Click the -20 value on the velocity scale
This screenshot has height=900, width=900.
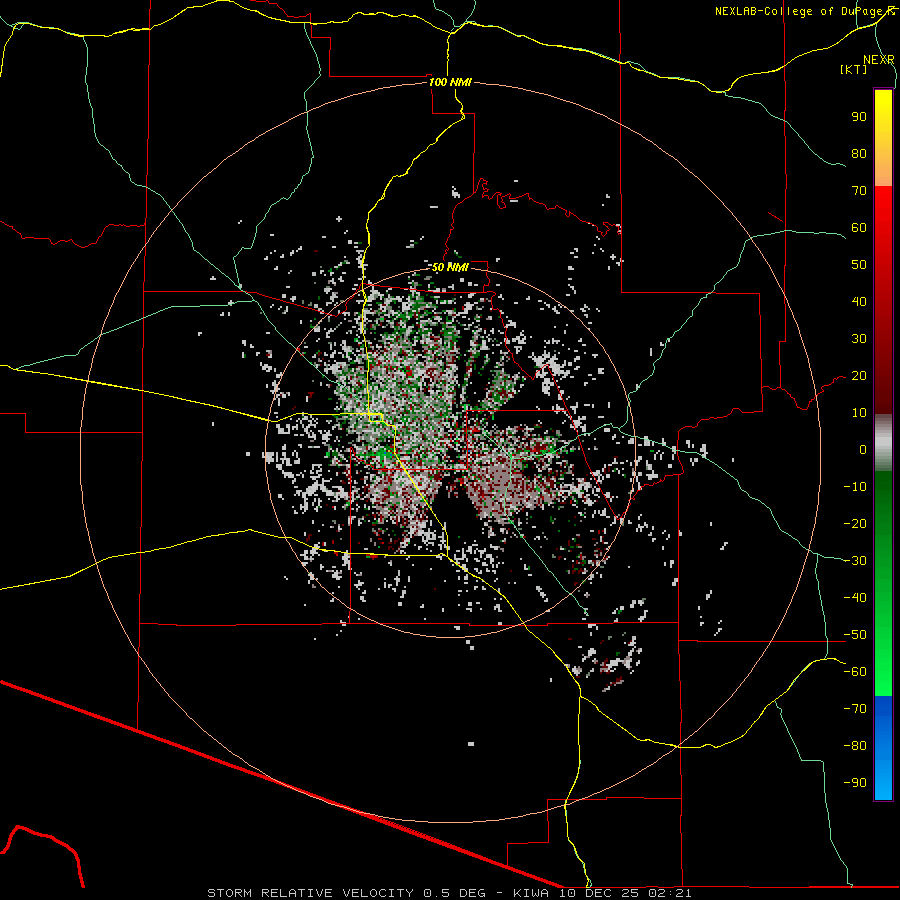[855, 523]
